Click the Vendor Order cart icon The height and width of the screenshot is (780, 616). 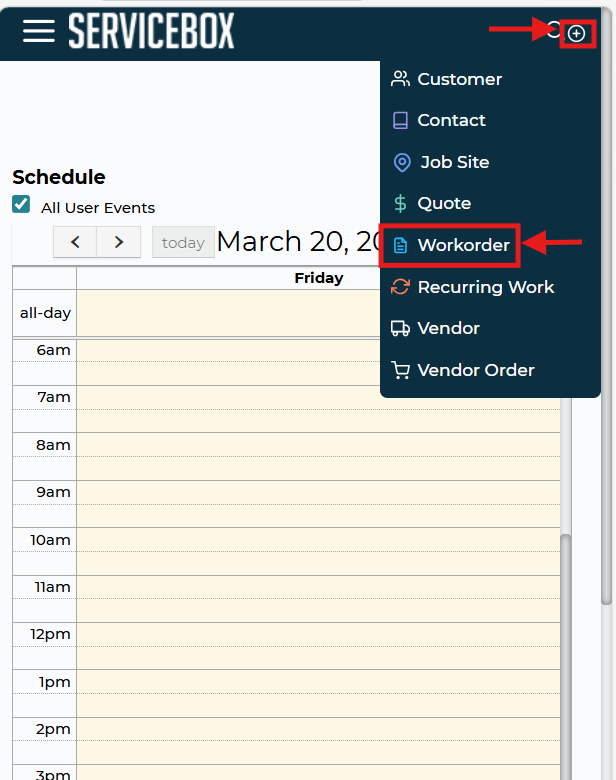(401, 370)
